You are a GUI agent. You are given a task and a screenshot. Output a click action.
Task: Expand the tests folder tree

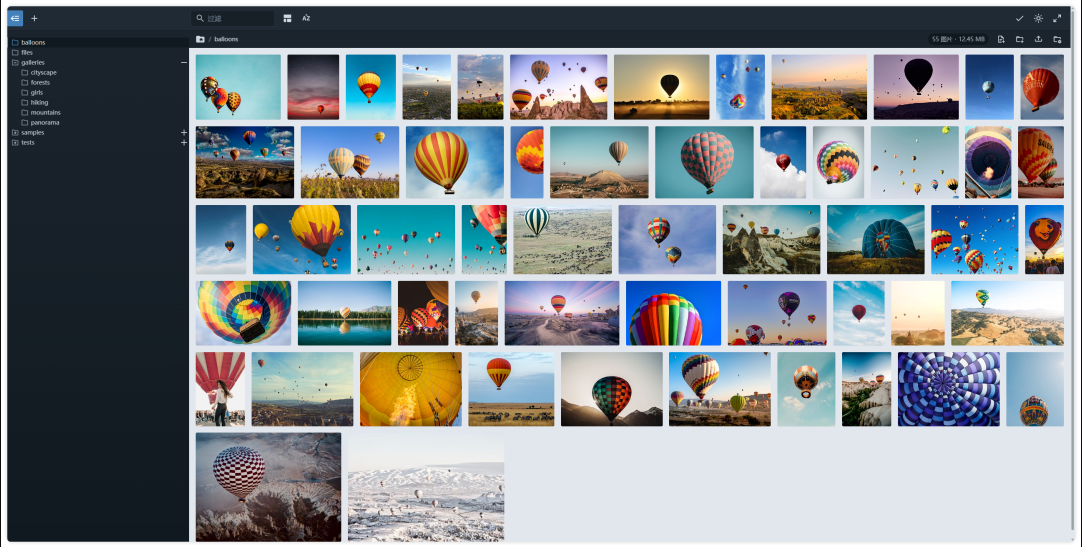click(184, 143)
